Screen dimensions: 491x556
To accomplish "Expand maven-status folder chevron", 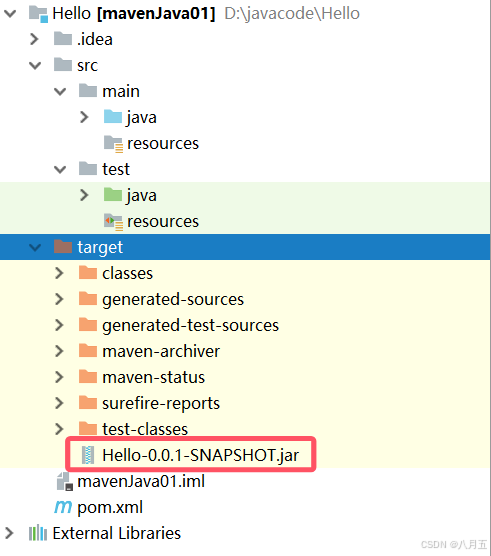I will (59, 377).
